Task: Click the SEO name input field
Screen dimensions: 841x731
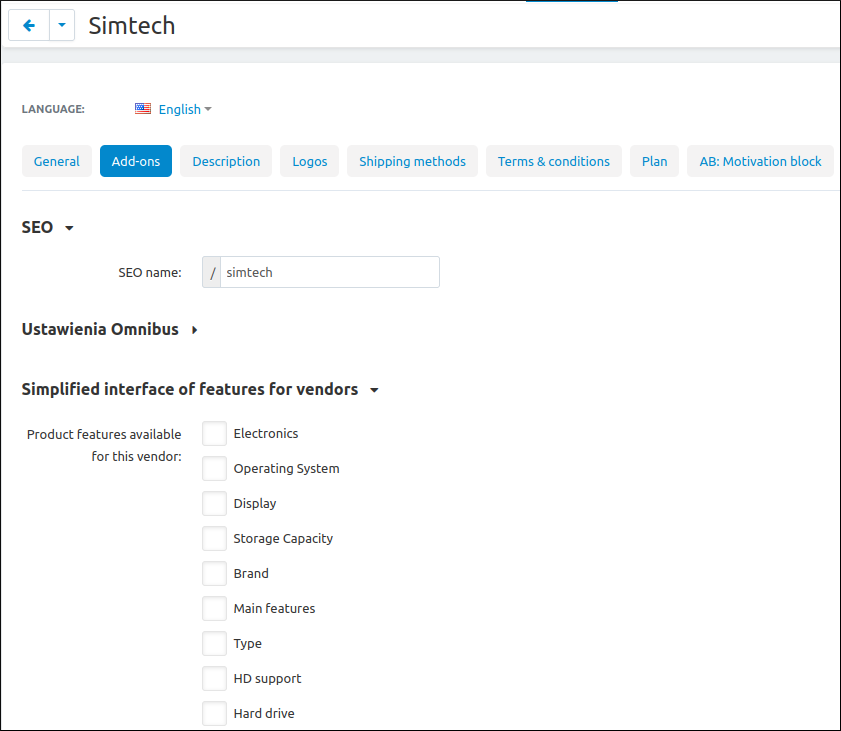Action: pyautogui.click(x=329, y=272)
